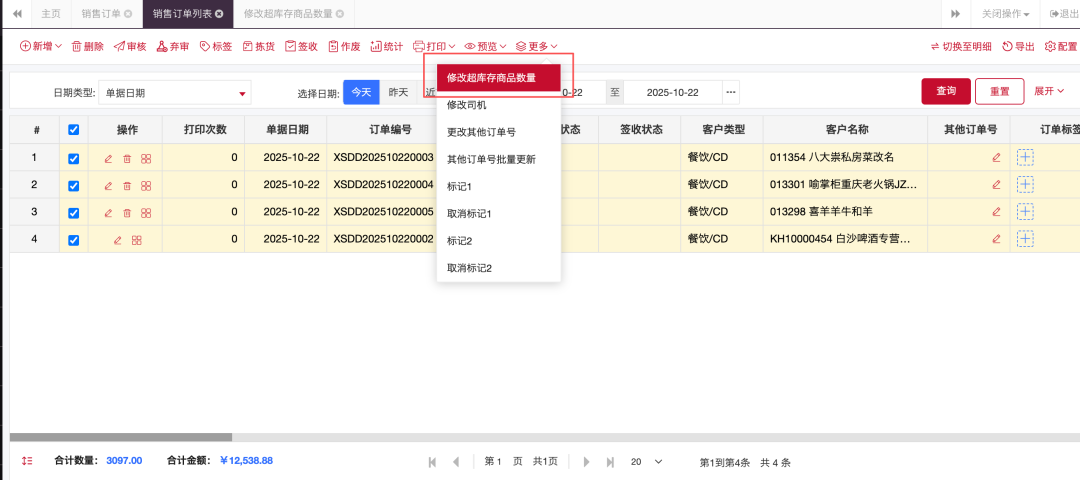Click the edit pencil icon in row 1
1080x480 pixels.
point(109,158)
